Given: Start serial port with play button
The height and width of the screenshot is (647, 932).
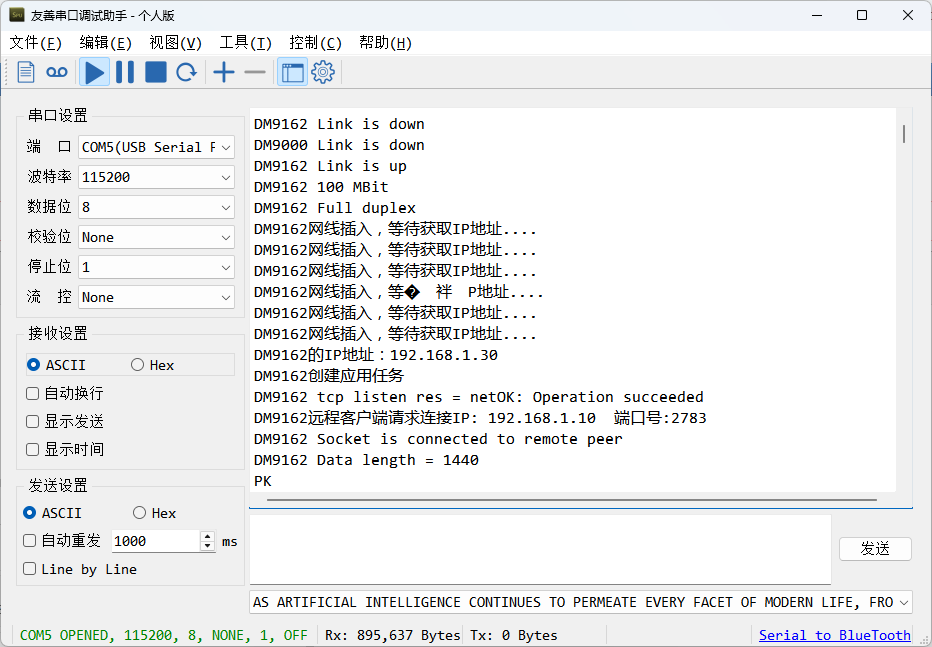Looking at the screenshot, I should coord(95,72).
